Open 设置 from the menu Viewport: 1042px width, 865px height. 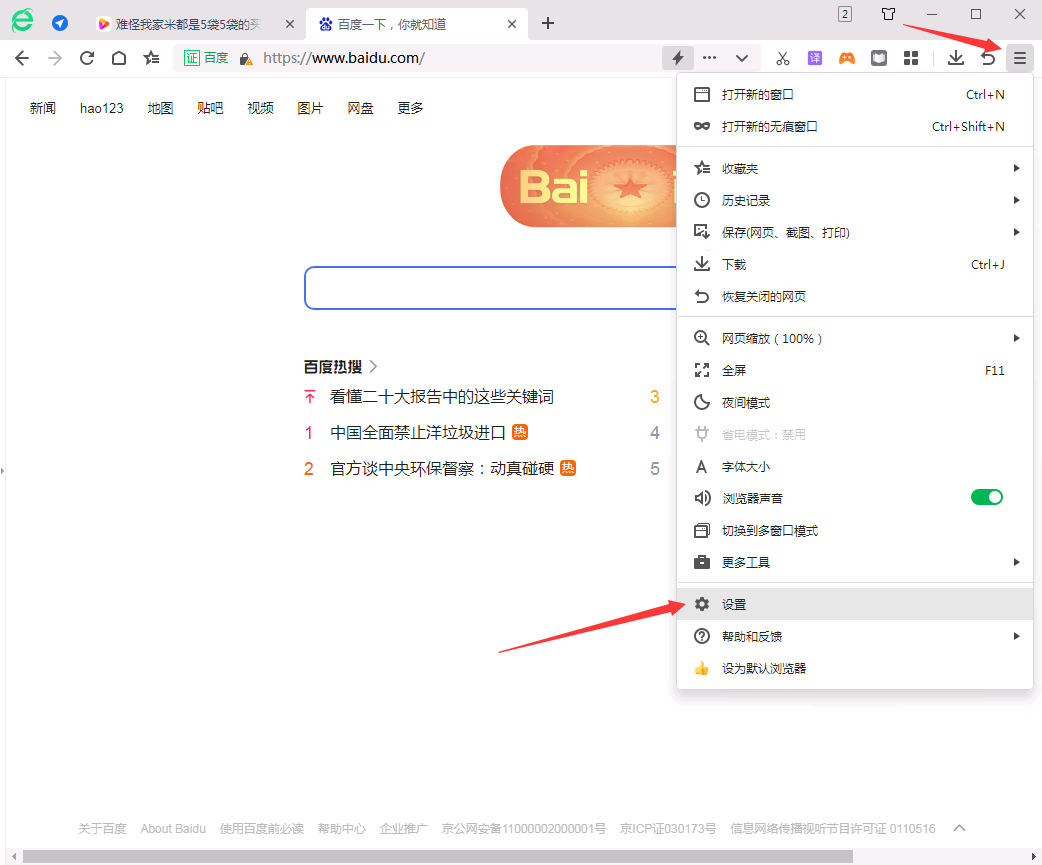(855, 605)
